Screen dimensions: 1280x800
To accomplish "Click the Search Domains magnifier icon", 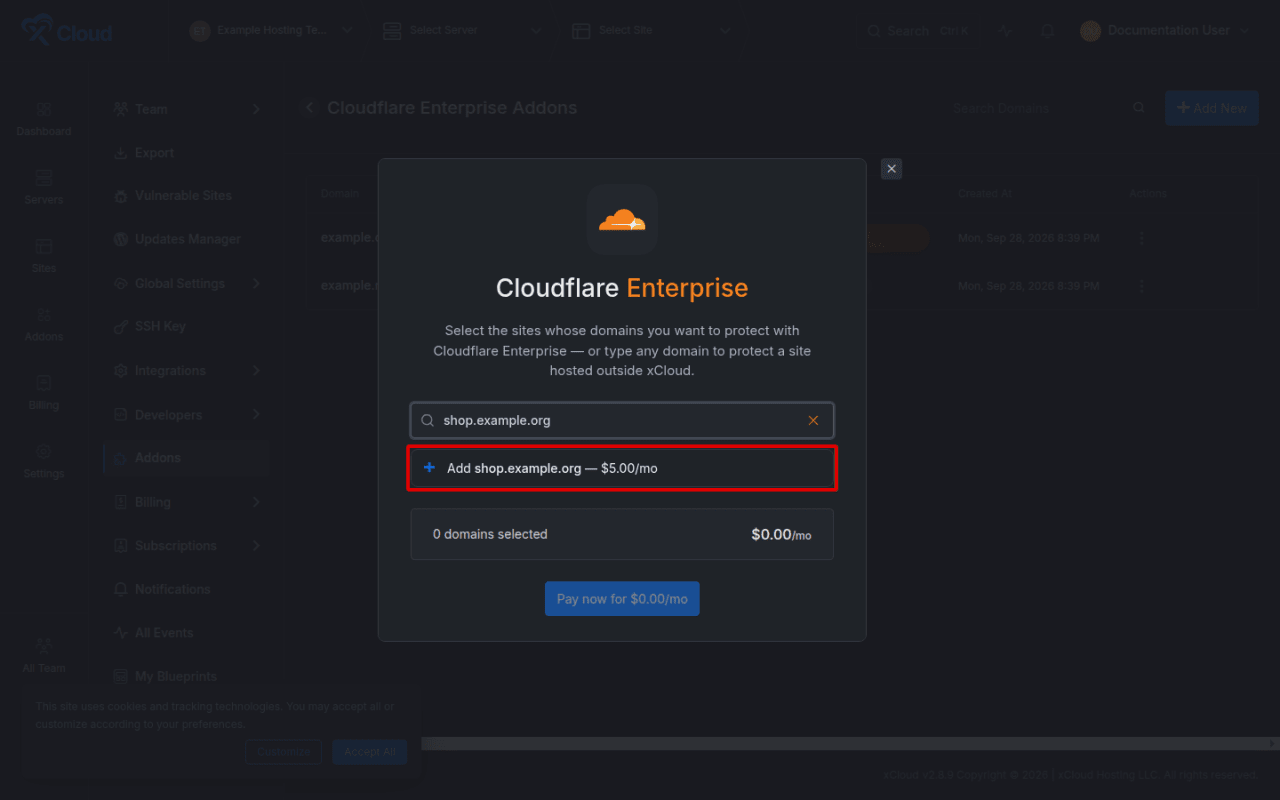I will 1139,108.
